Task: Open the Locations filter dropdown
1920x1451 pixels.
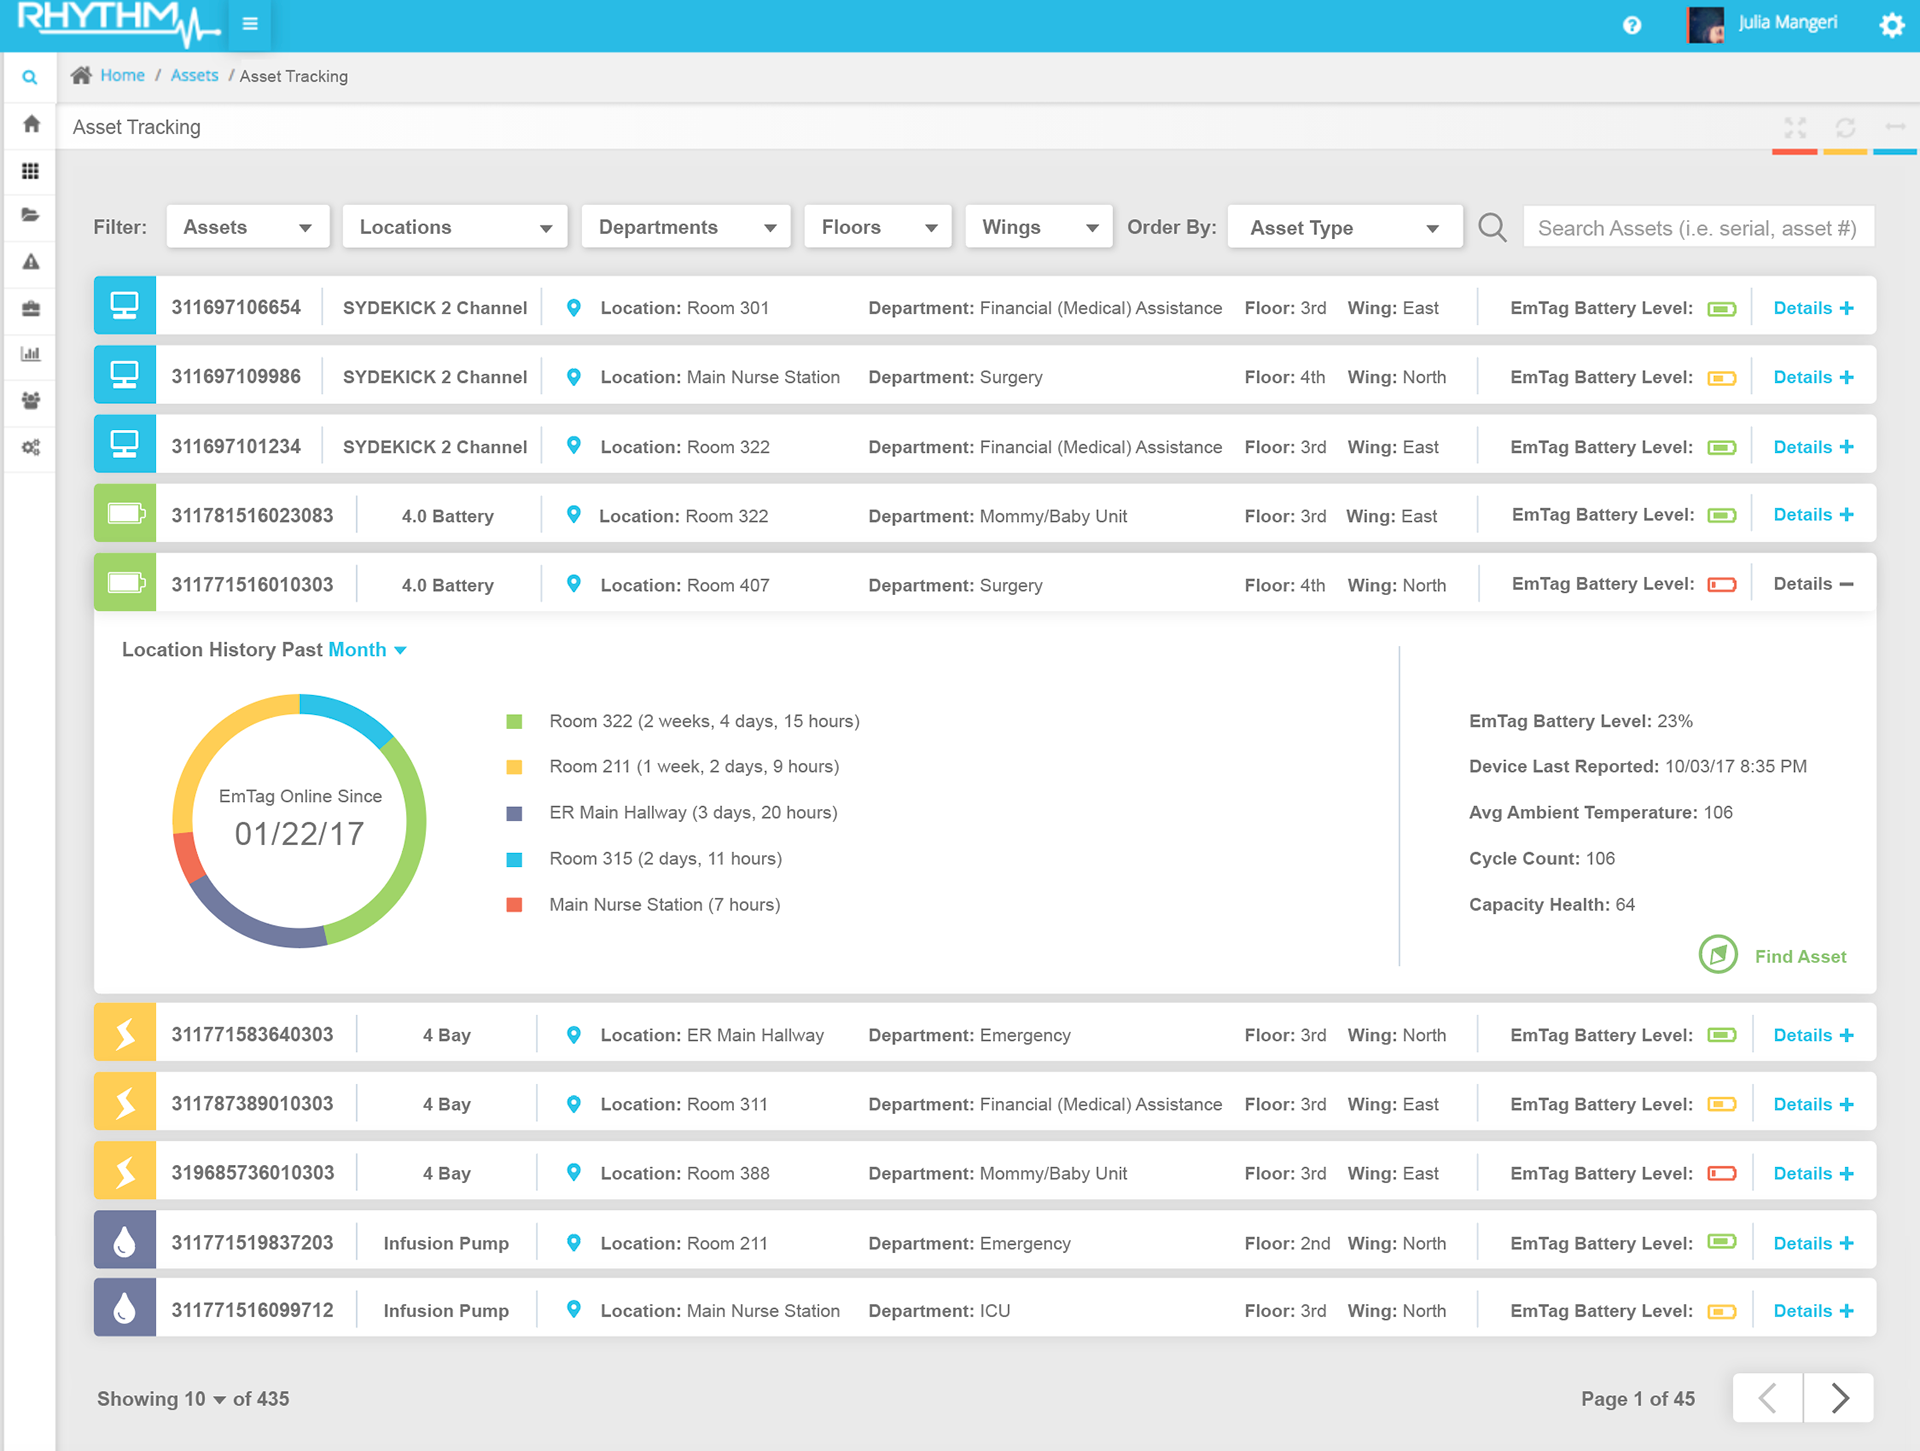Action: [x=454, y=227]
